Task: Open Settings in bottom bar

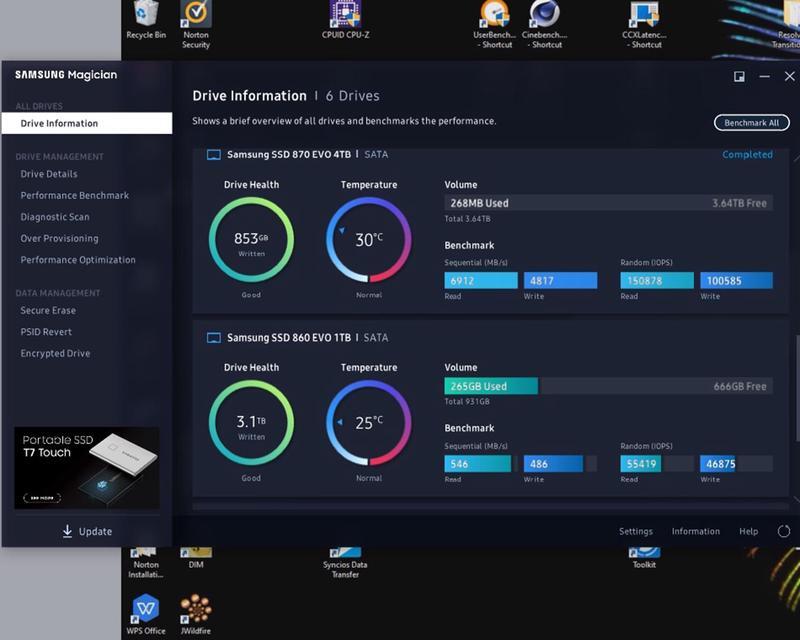Action: [x=636, y=531]
